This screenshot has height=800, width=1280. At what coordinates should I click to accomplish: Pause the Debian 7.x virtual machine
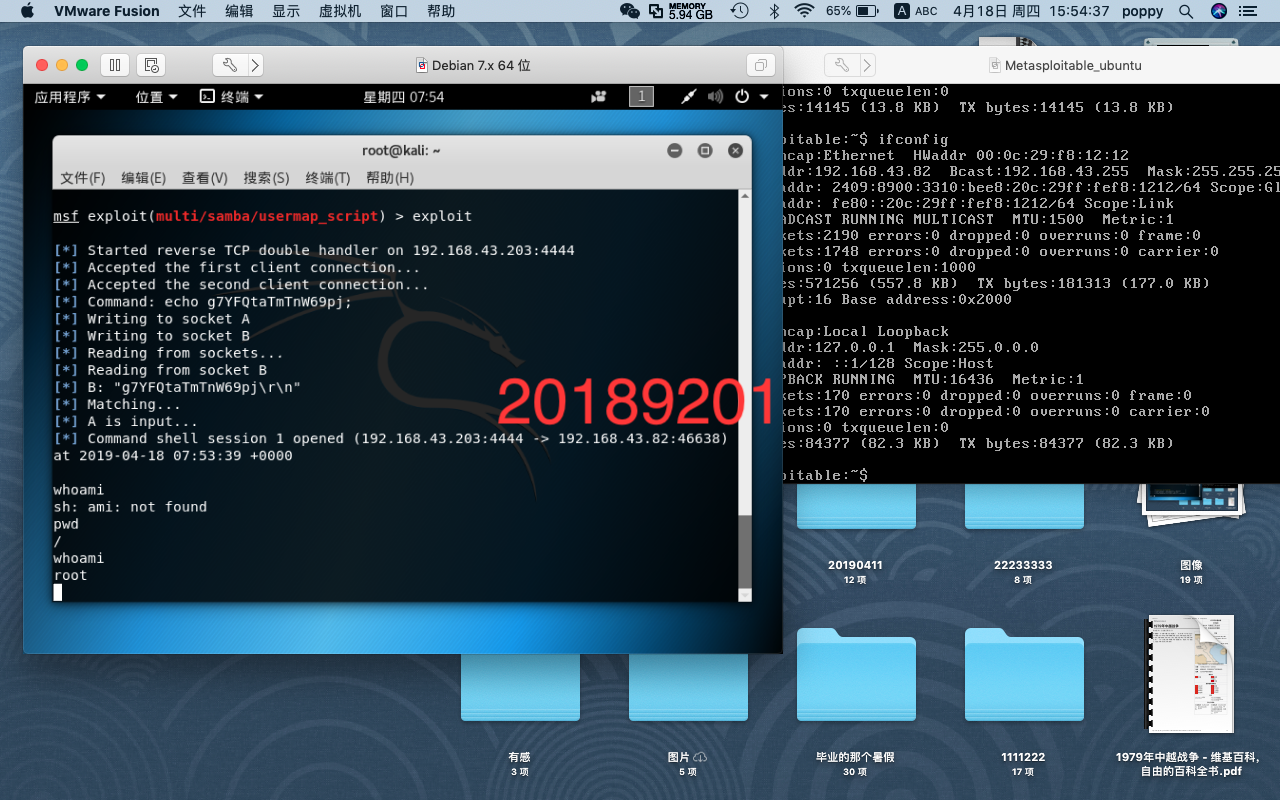pos(115,65)
